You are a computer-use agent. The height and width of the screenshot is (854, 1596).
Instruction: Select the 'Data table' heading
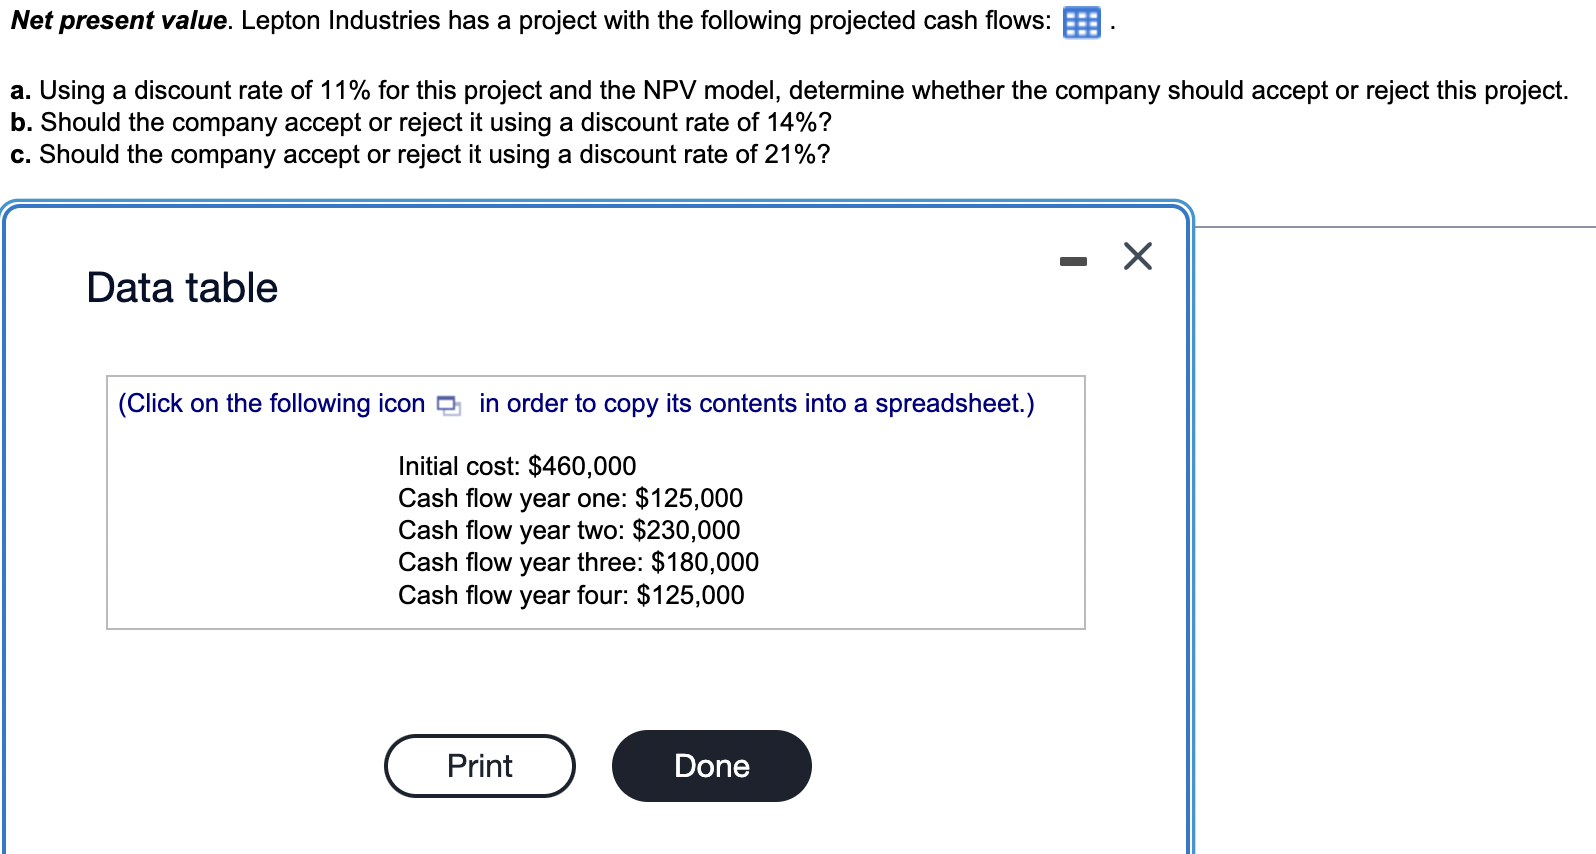[x=181, y=287]
